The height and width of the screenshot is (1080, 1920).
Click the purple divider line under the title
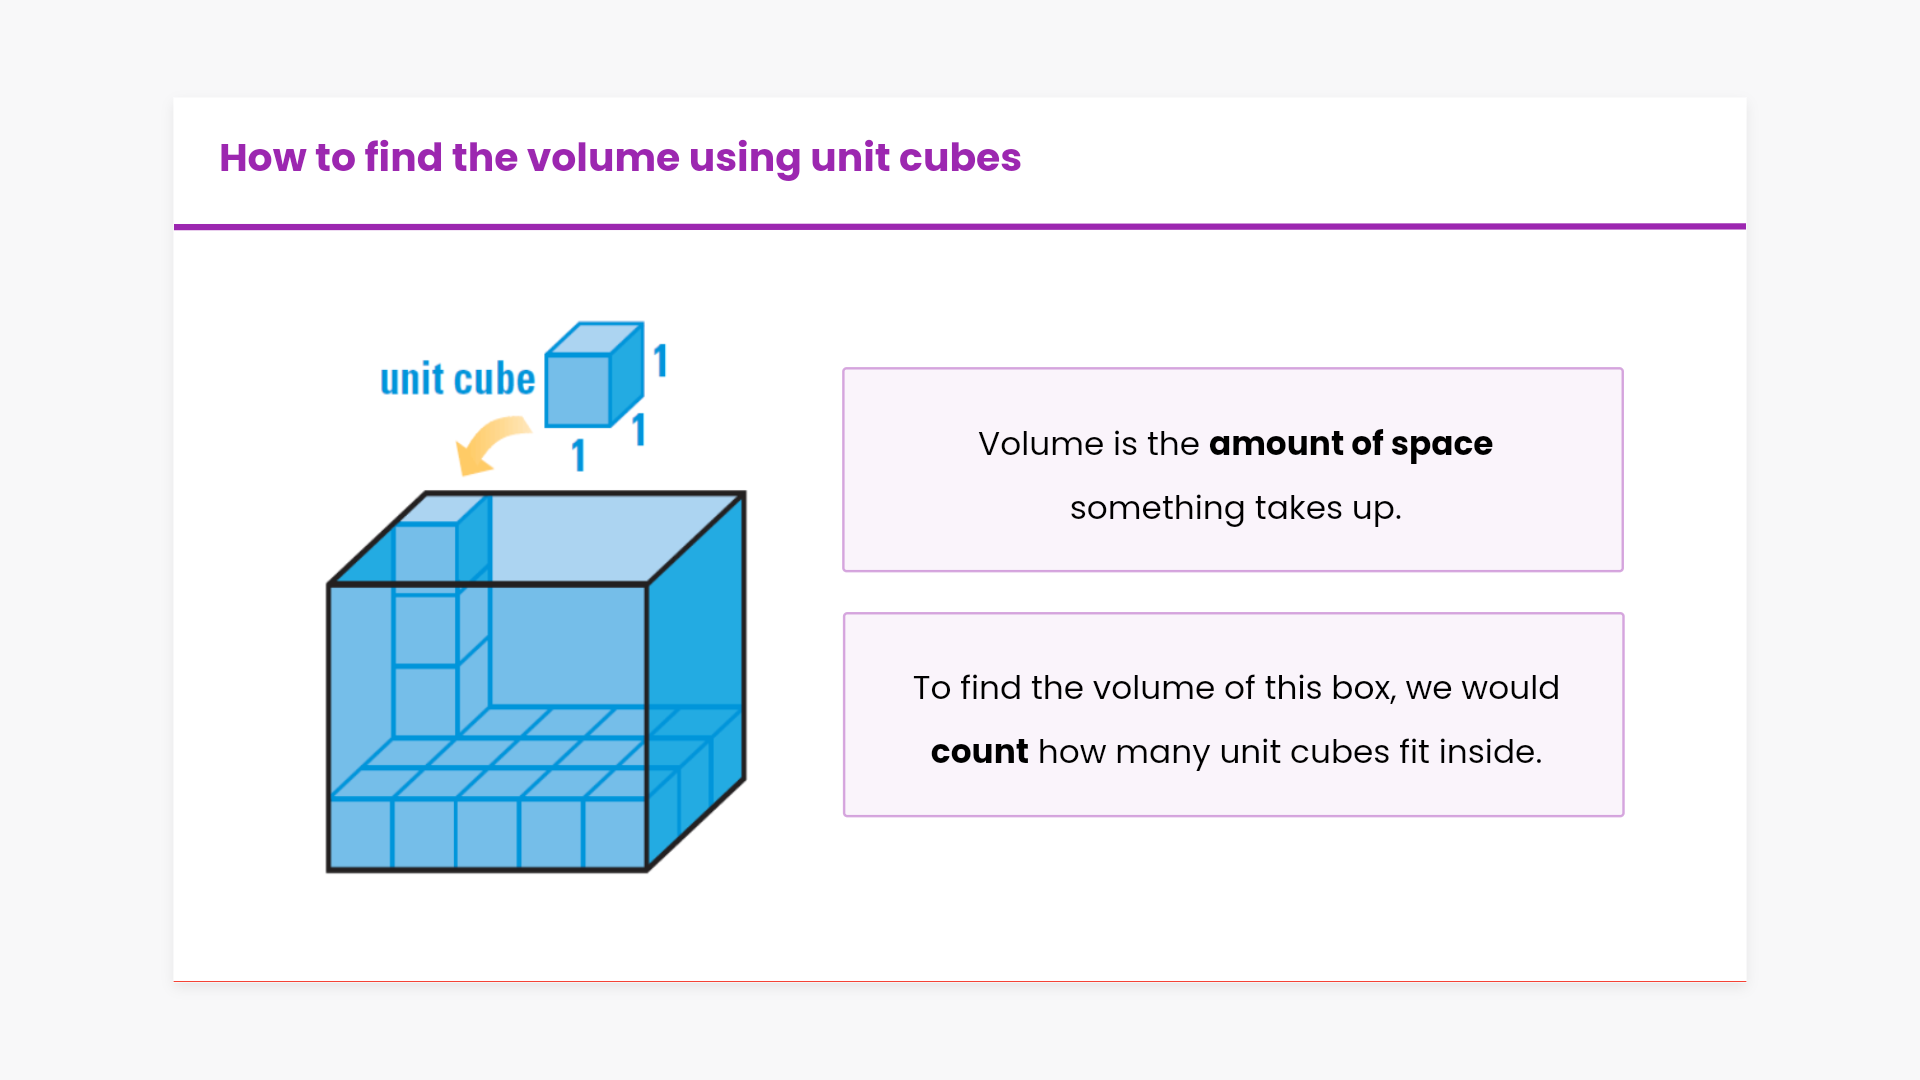point(960,227)
